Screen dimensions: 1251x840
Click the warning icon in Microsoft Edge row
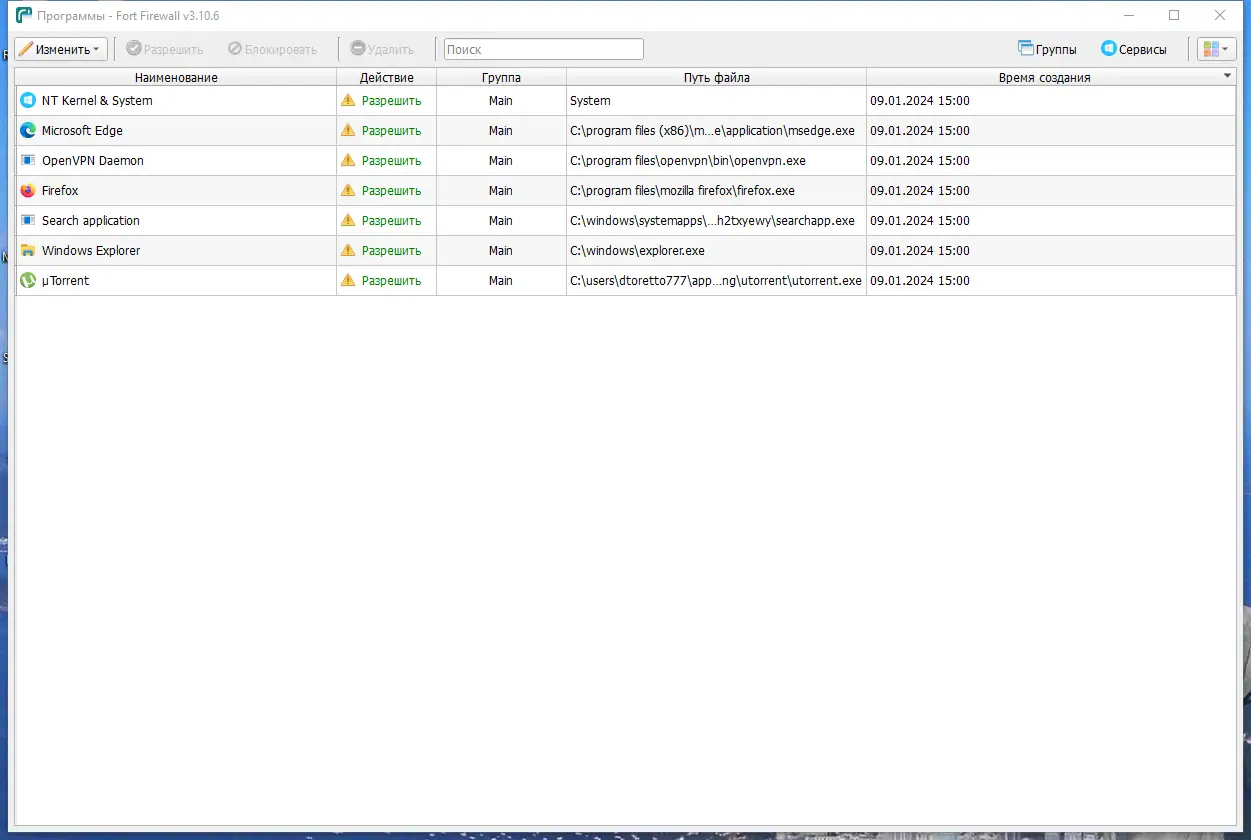348,131
